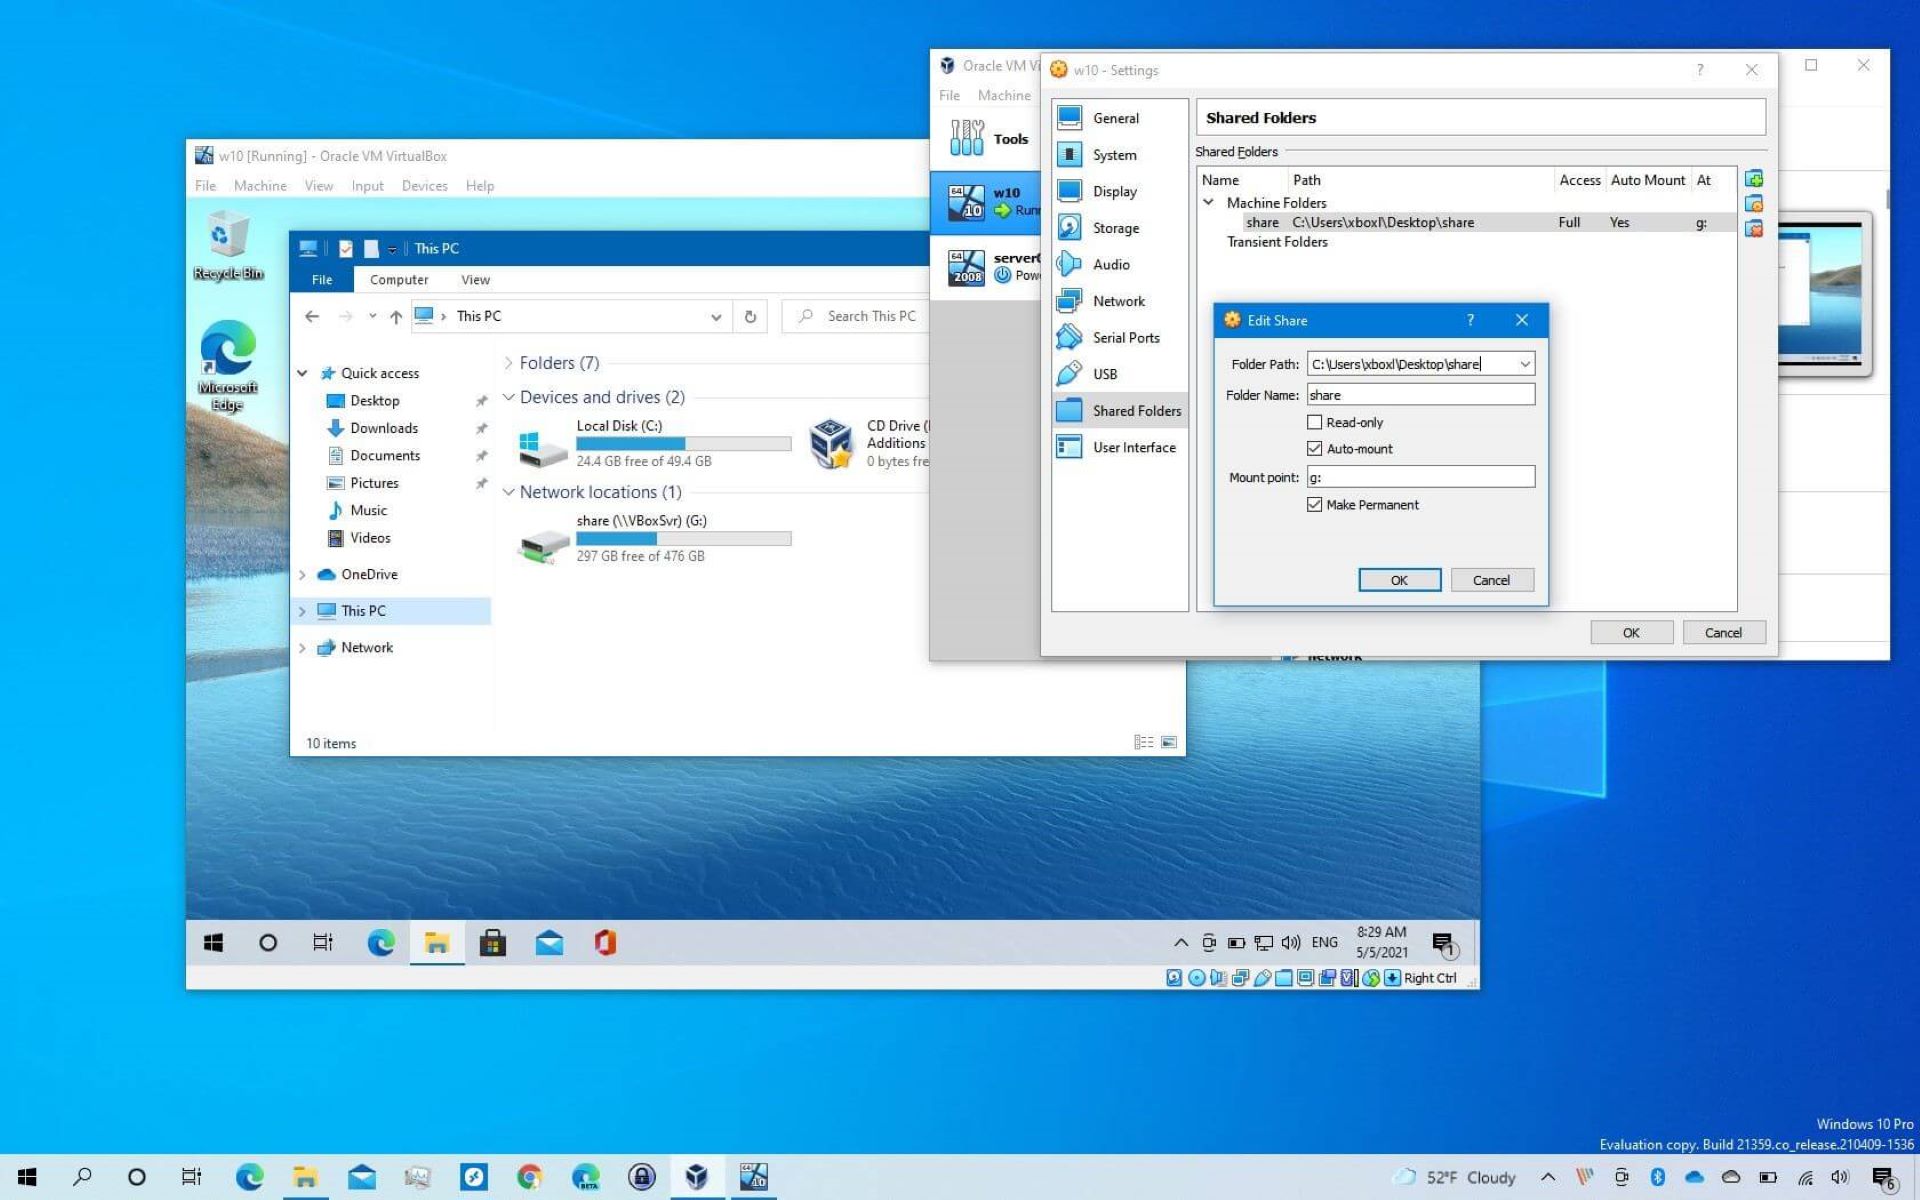Click inside the Mount point field
Screen dimensions: 1920x1200
coord(1420,477)
